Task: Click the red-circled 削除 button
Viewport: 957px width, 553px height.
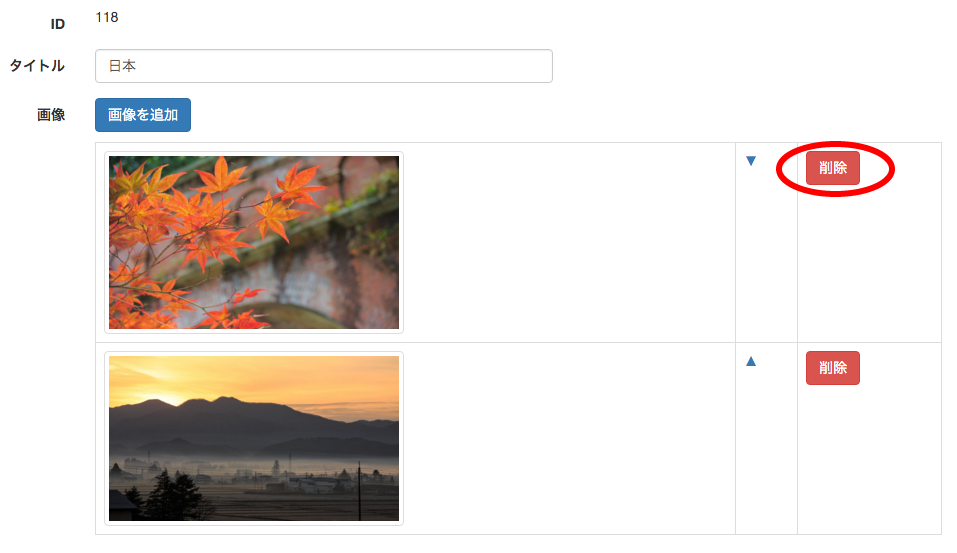Action: [x=832, y=168]
